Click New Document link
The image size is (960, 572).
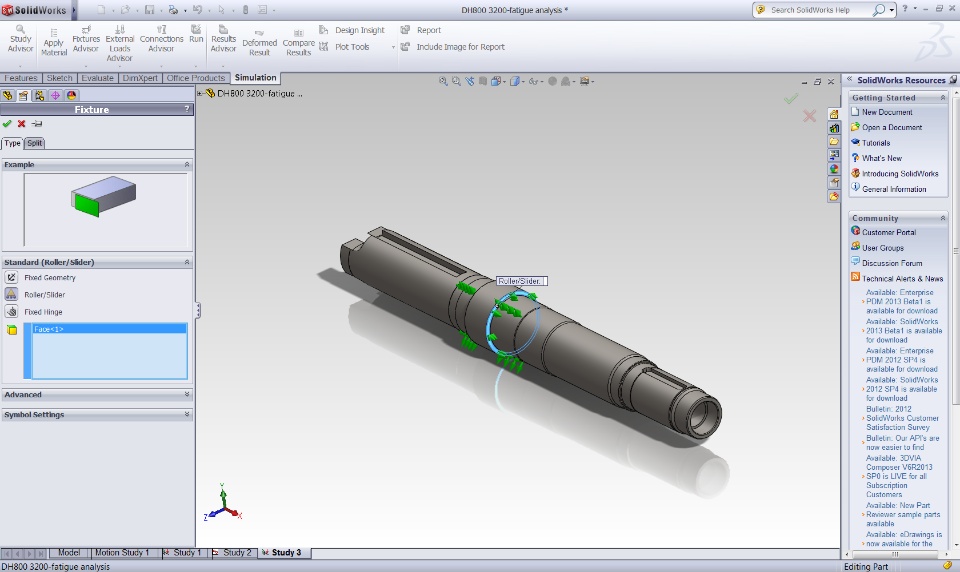pyautogui.click(x=887, y=112)
